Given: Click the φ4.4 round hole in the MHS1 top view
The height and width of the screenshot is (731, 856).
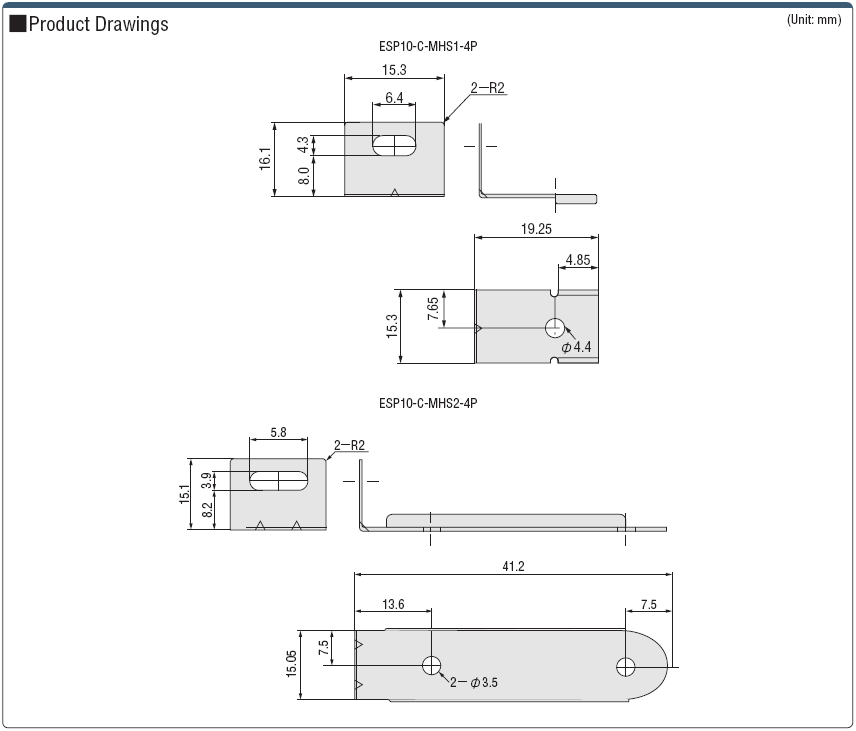Looking at the screenshot, I should (x=555, y=328).
